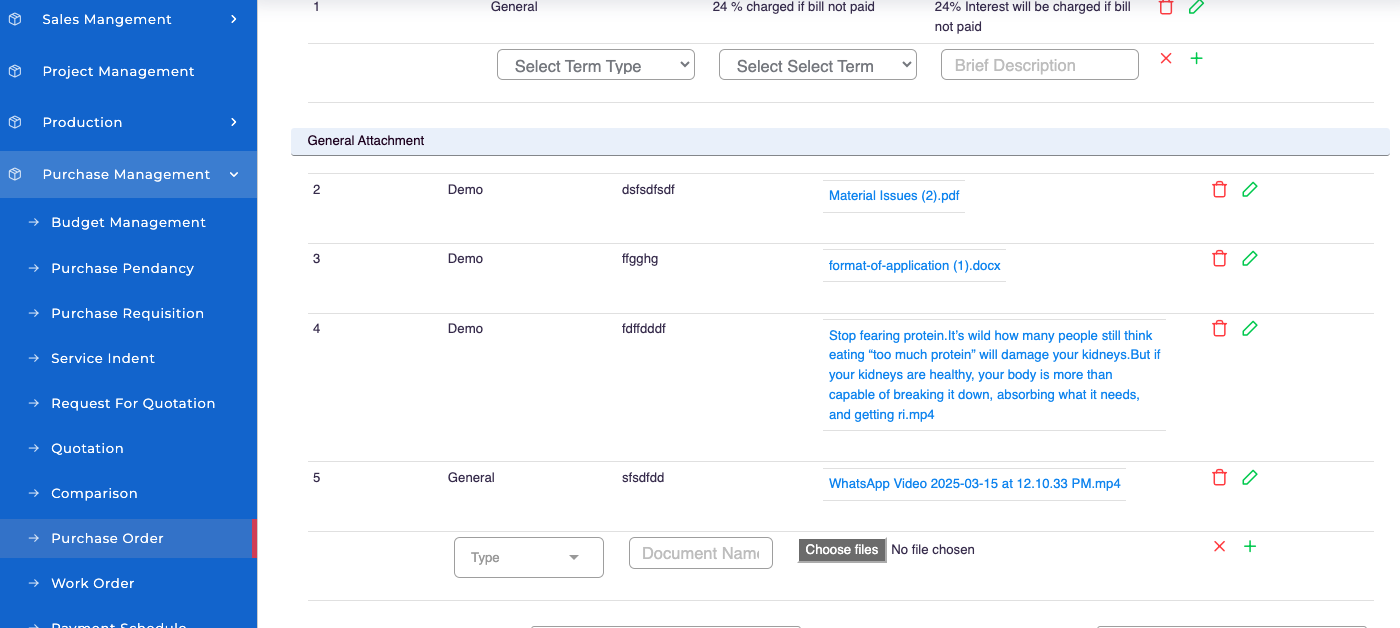
Task: Focus the Document Name text field
Action: 700,554
